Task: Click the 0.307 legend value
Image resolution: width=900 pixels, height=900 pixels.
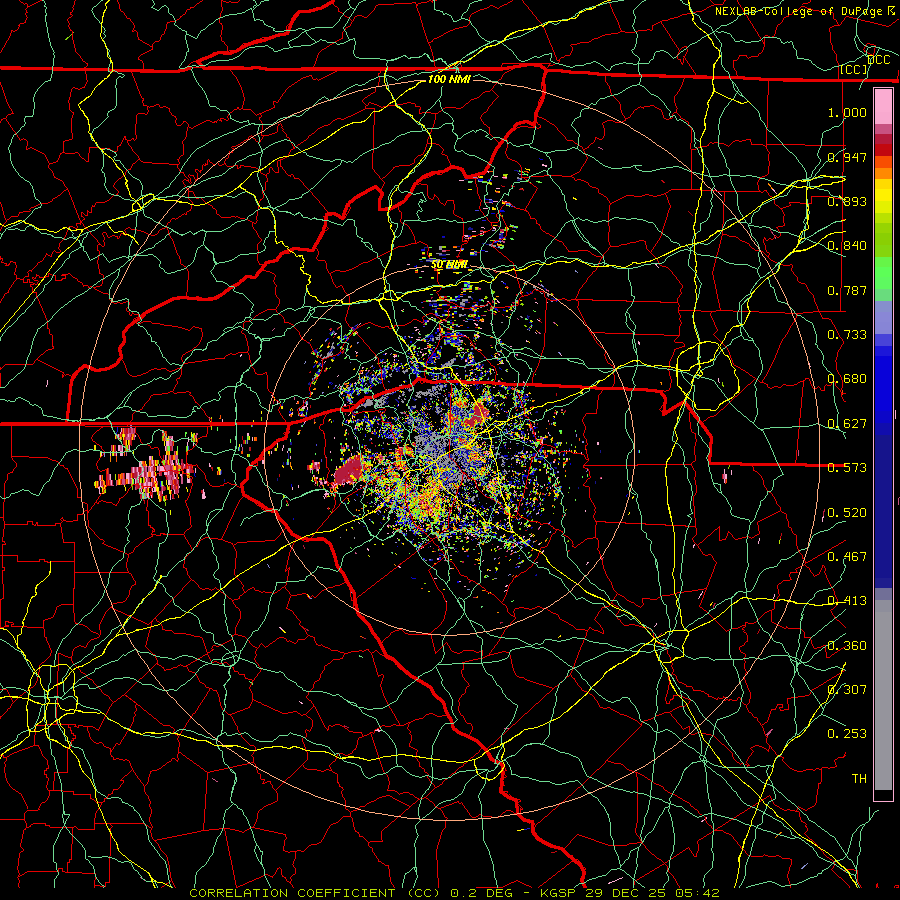Action: pos(847,689)
